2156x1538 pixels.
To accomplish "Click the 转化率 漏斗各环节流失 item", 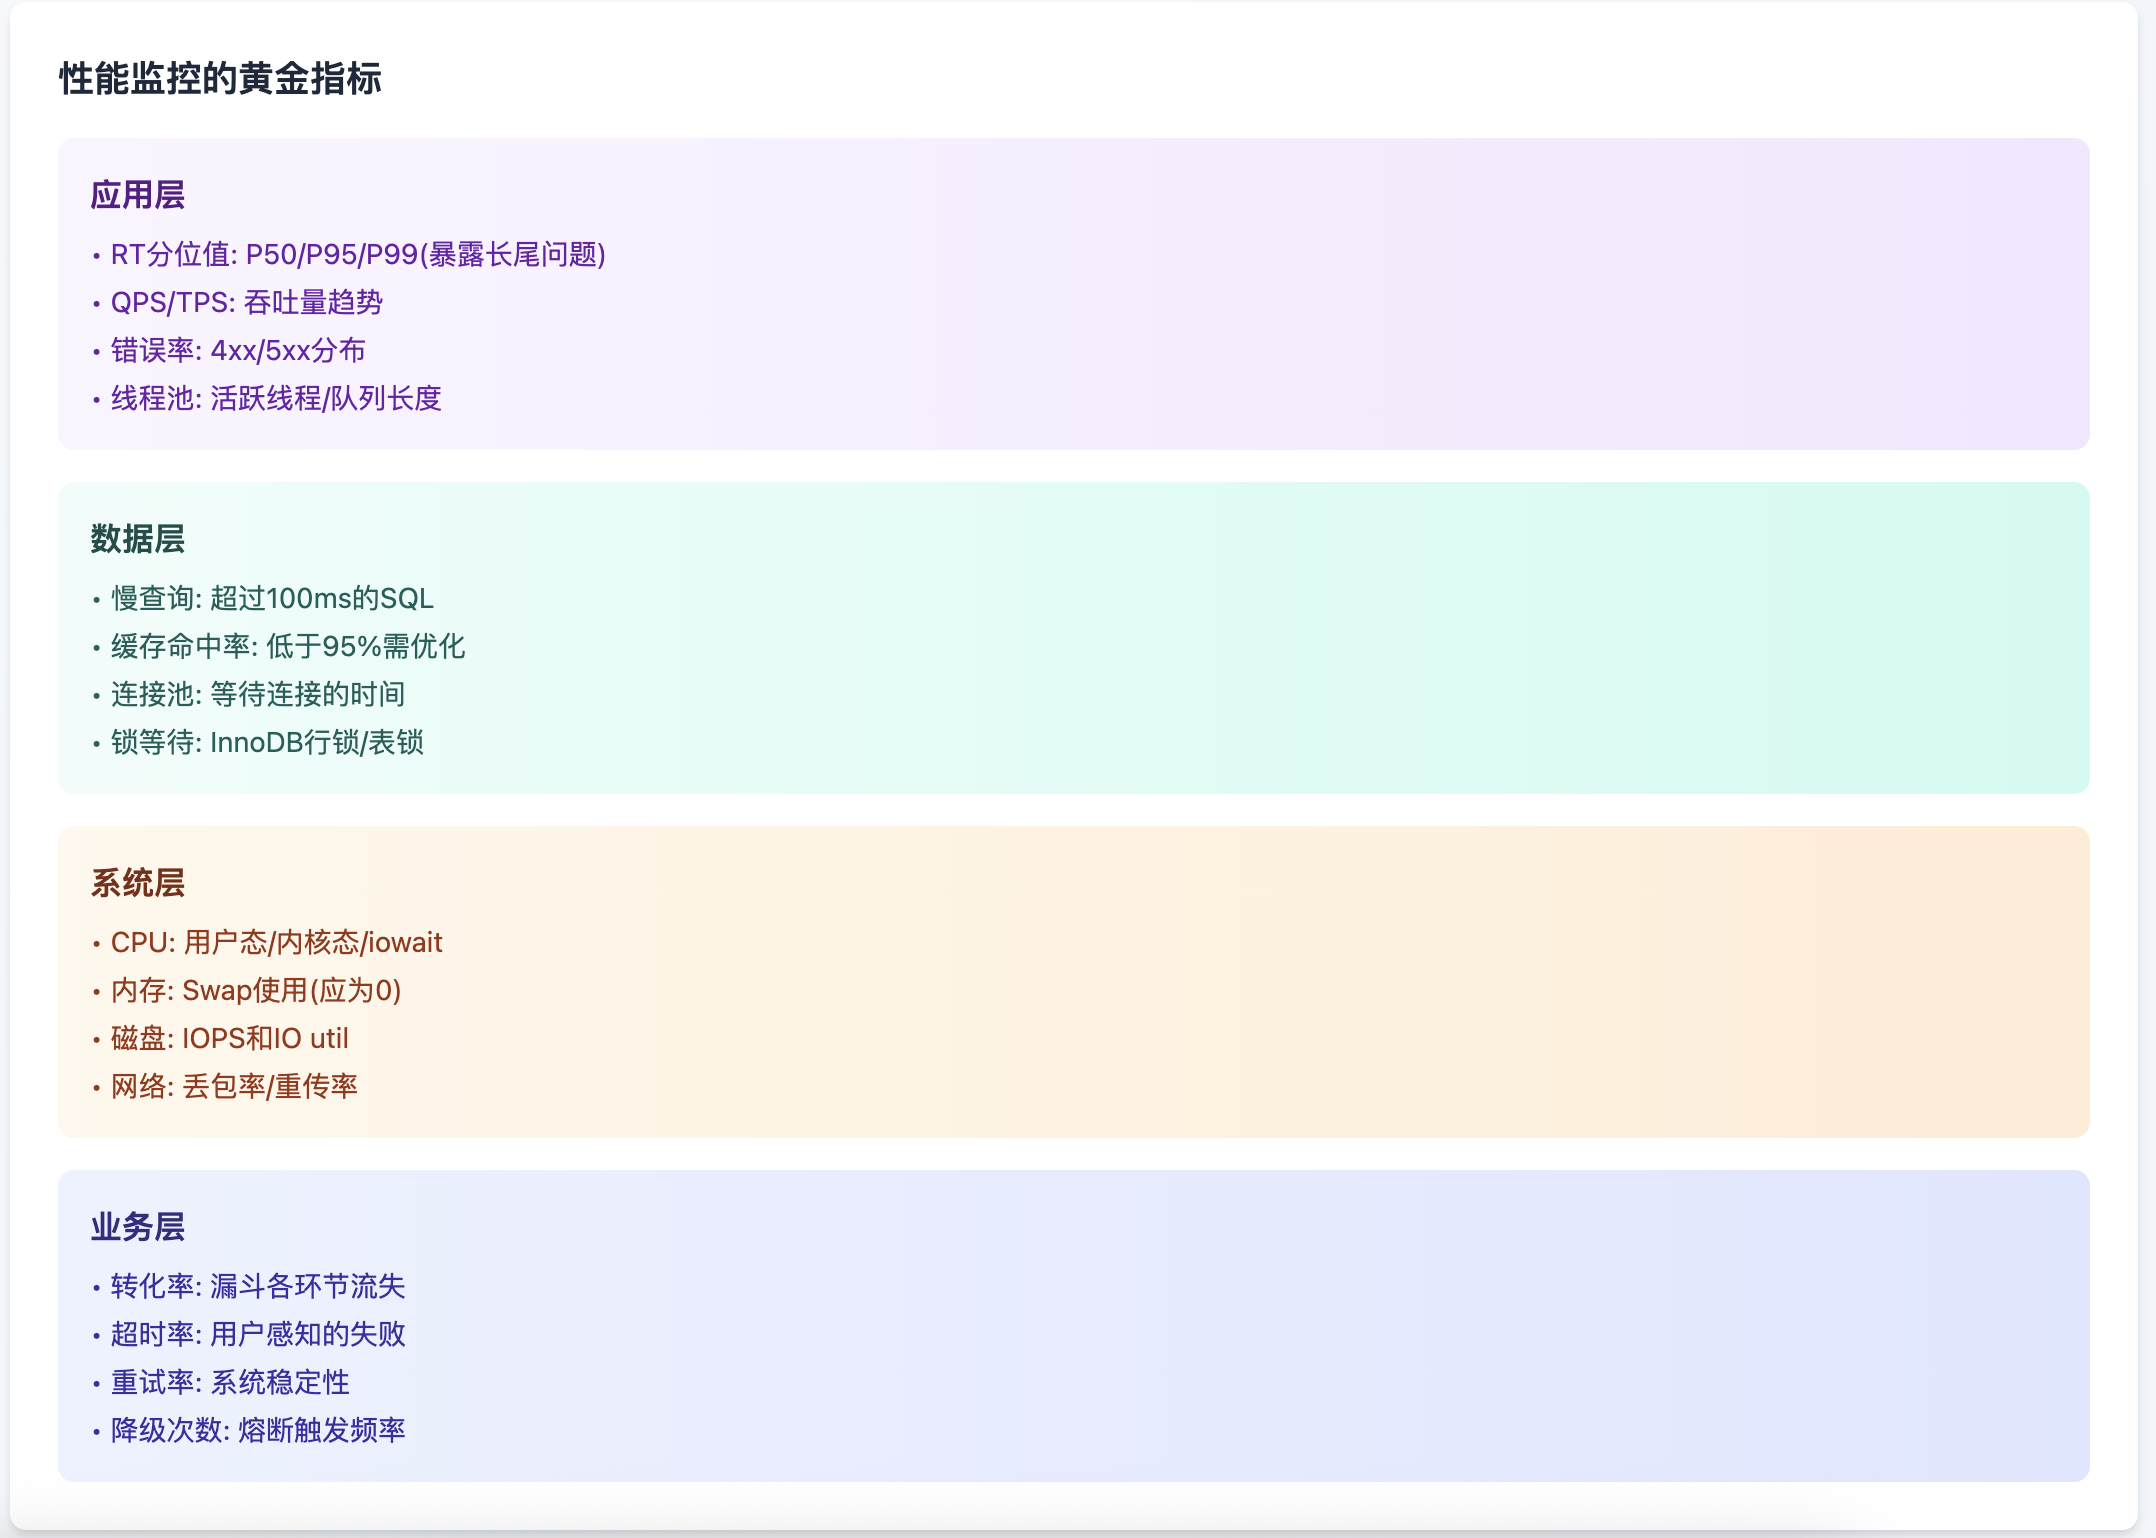I will pos(258,1287).
